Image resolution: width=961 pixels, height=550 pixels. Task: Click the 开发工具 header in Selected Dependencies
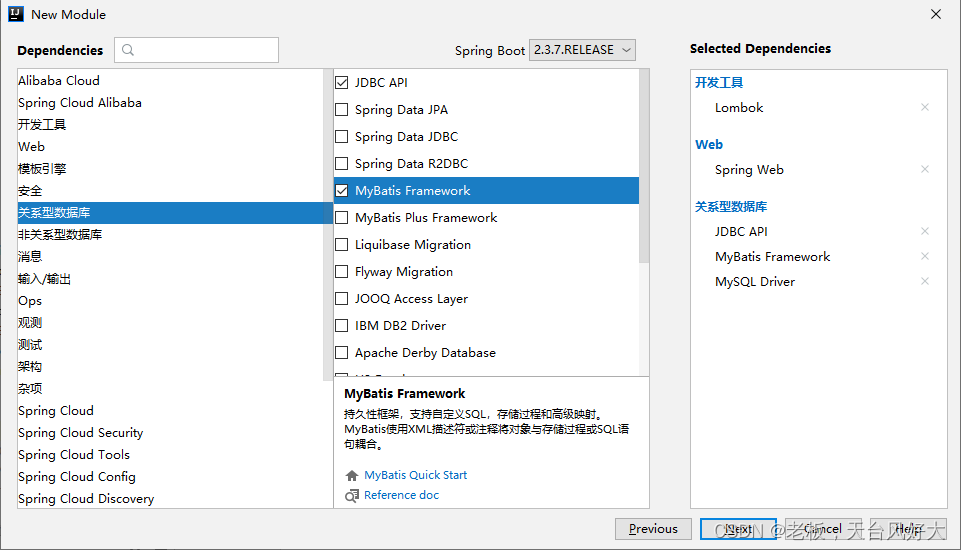718,83
